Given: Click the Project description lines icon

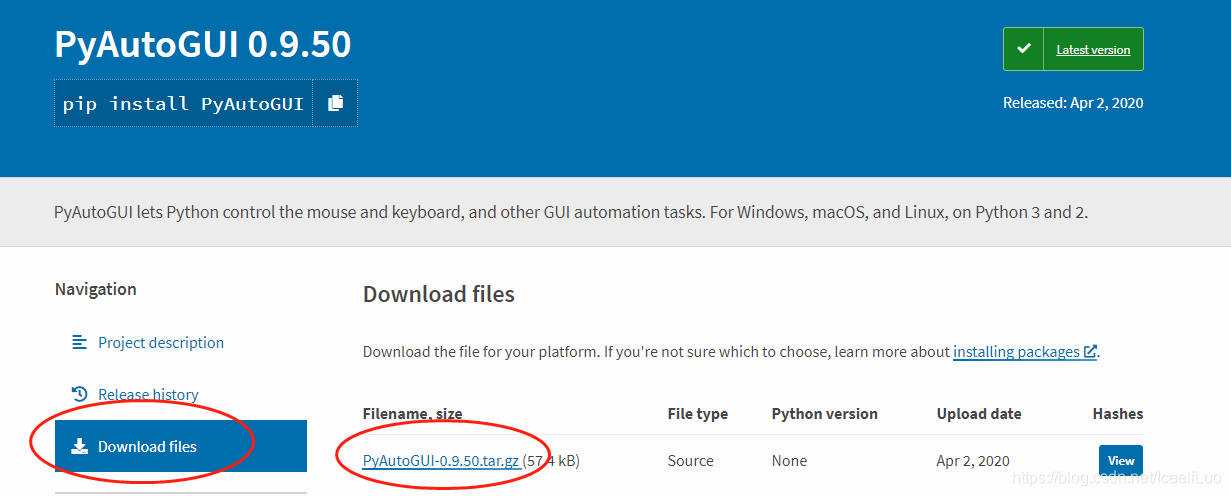Looking at the screenshot, I should 80,342.
